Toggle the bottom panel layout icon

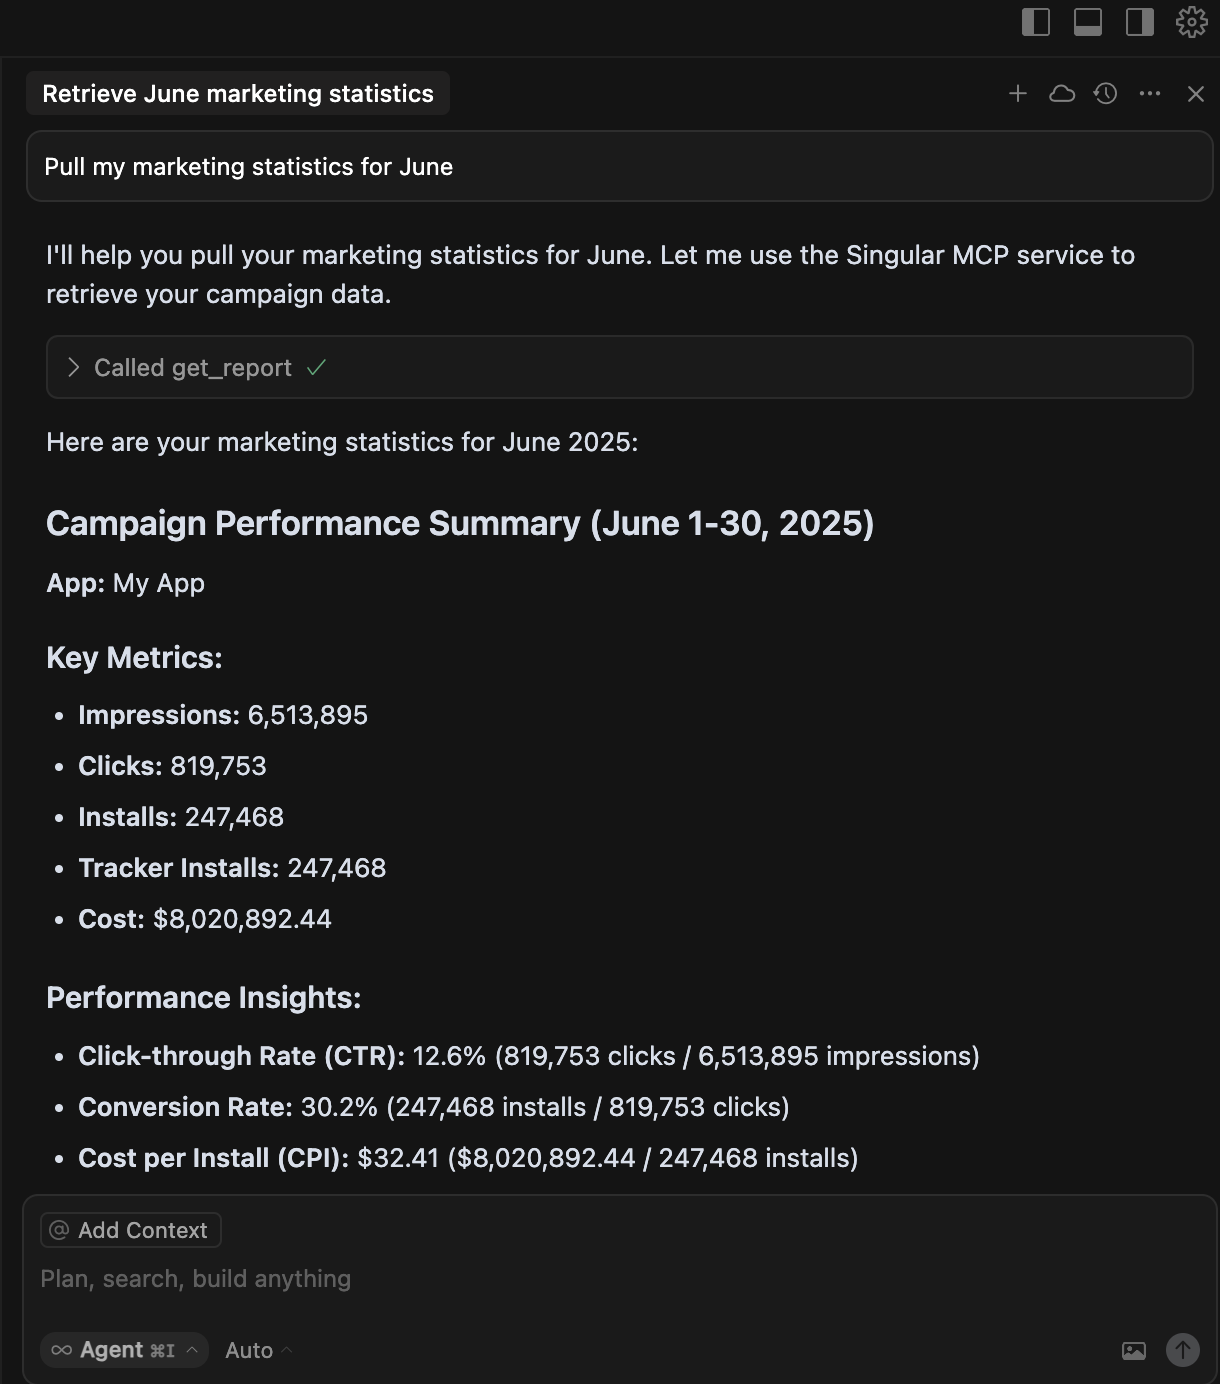point(1088,22)
